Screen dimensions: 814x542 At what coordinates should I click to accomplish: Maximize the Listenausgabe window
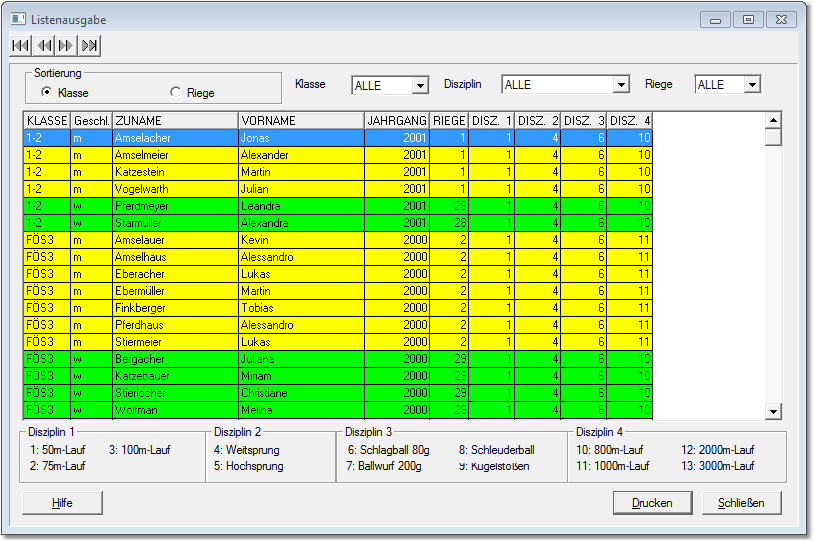pos(747,19)
